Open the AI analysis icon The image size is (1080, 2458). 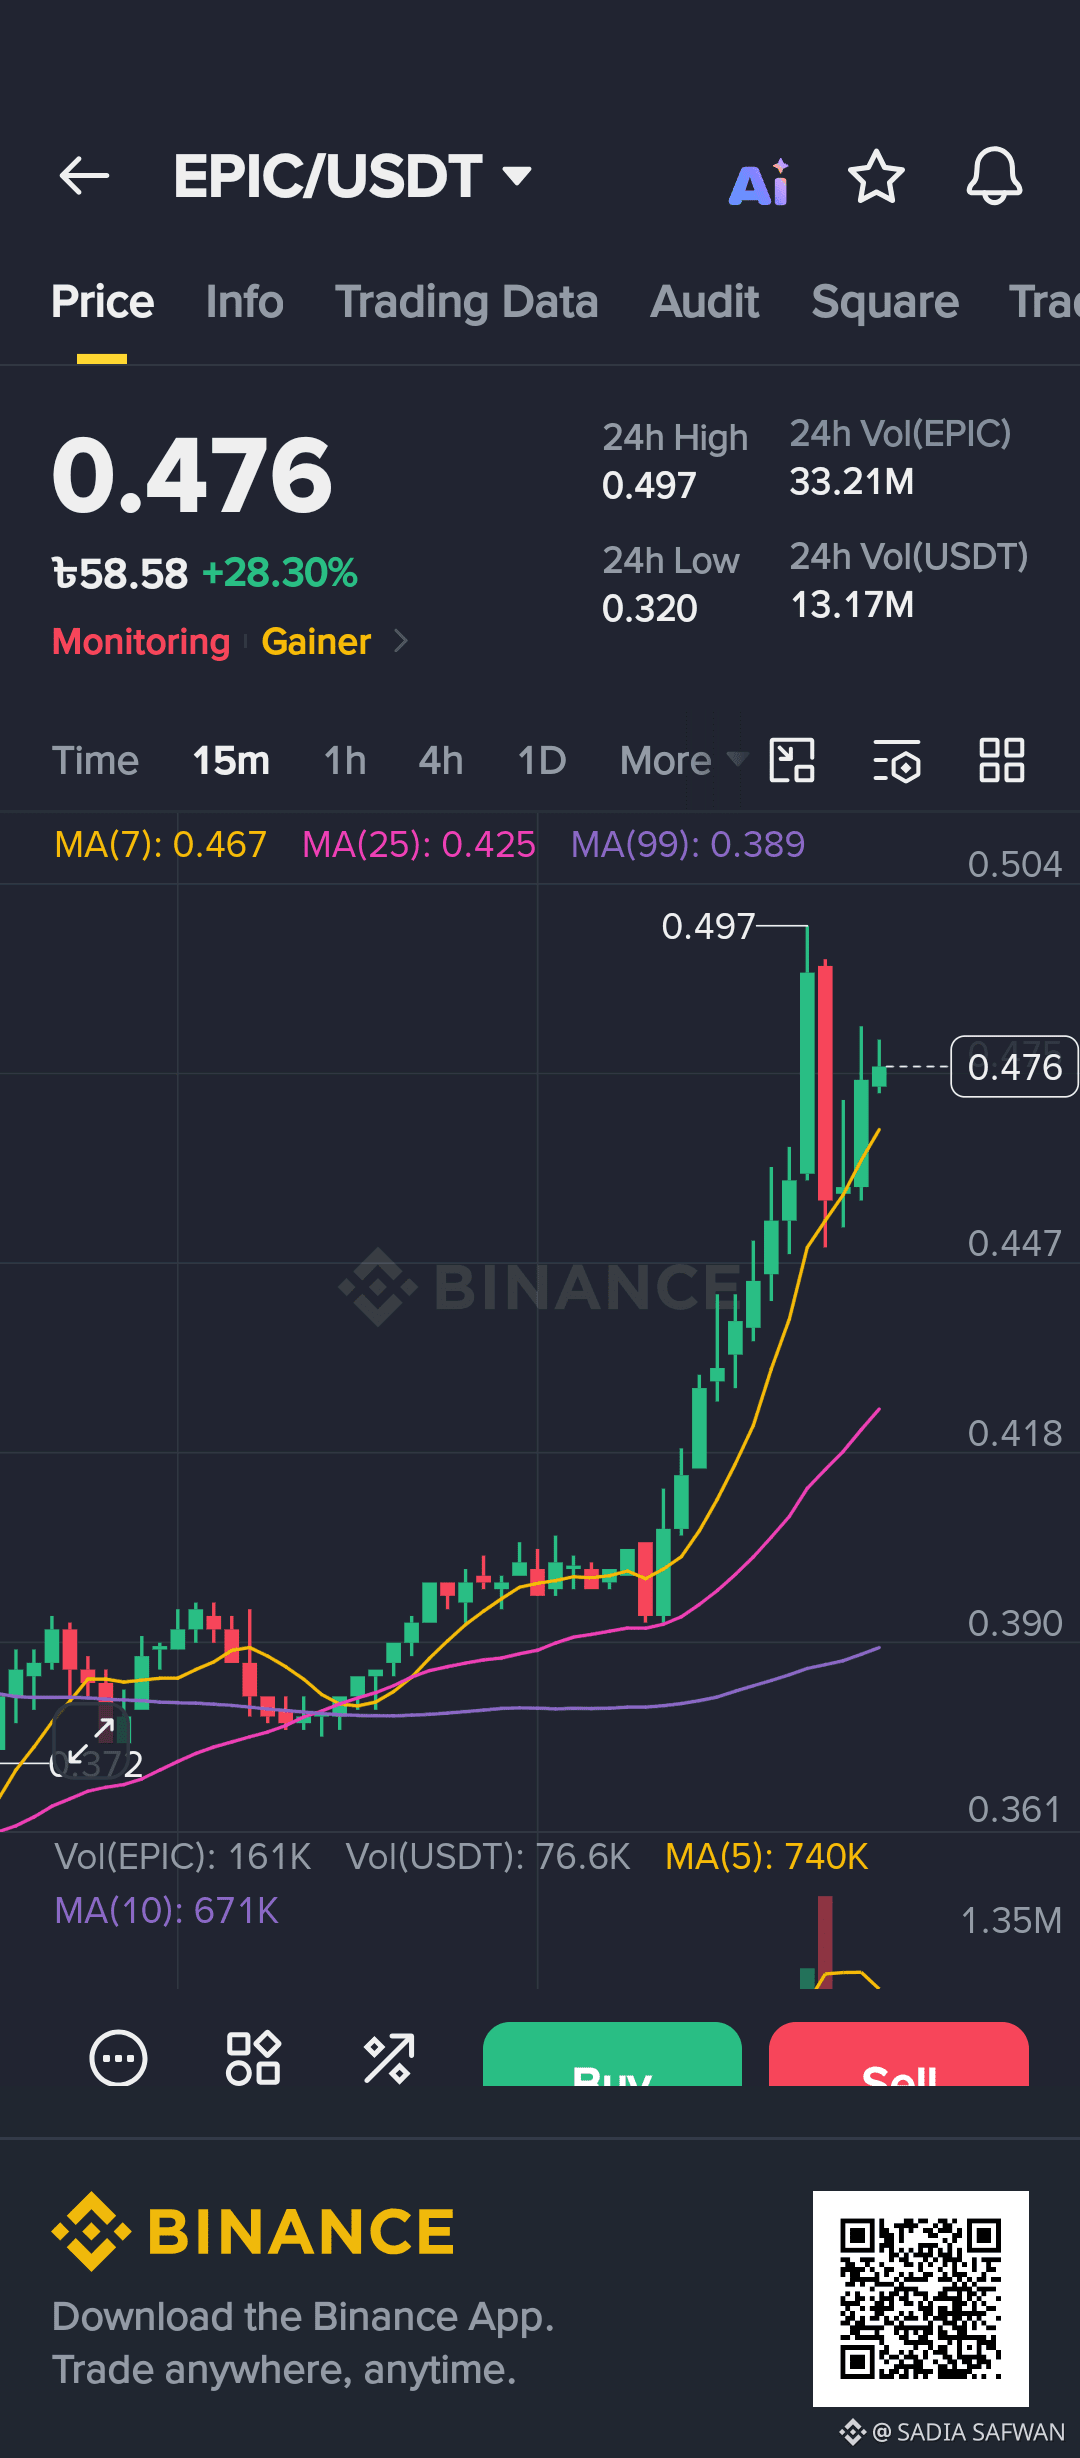click(760, 181)
